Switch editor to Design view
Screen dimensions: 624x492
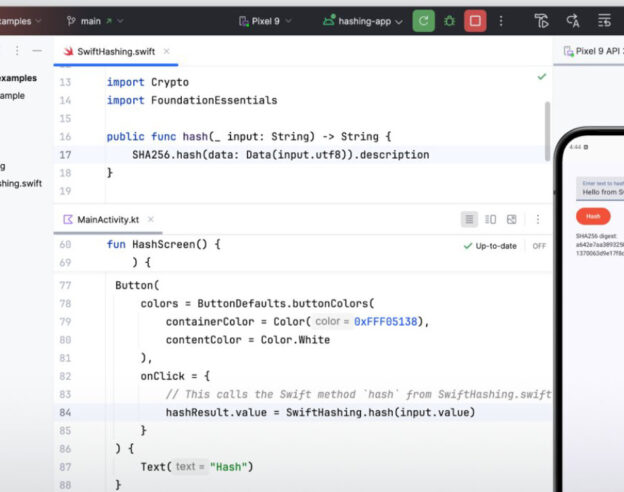tap(511, 219)
